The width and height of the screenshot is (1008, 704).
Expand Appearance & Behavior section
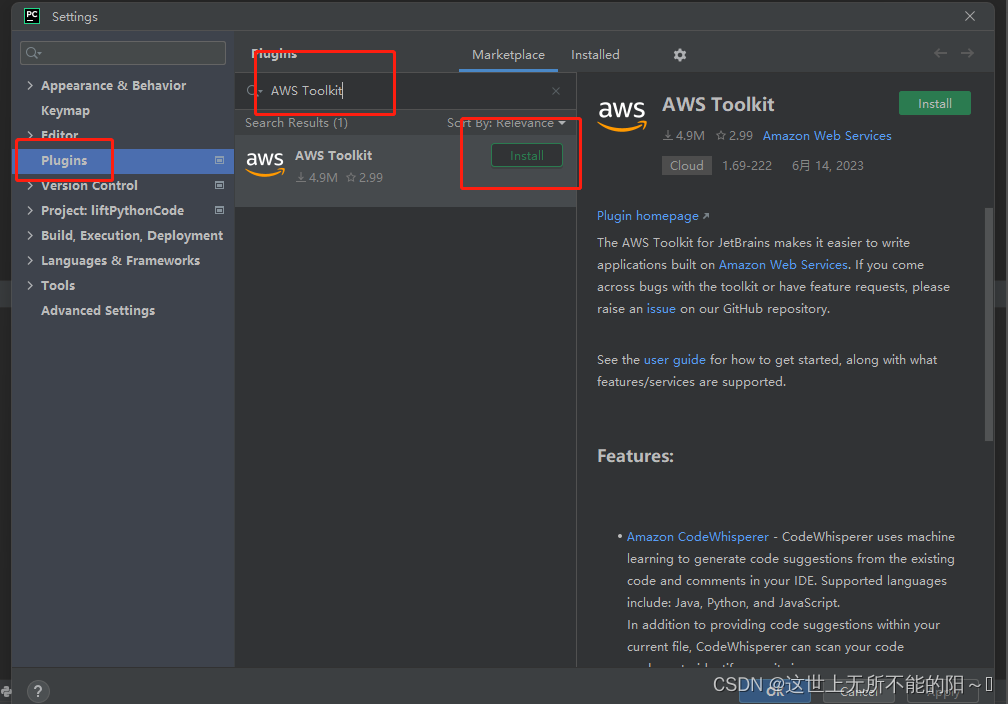coord(30,85)
